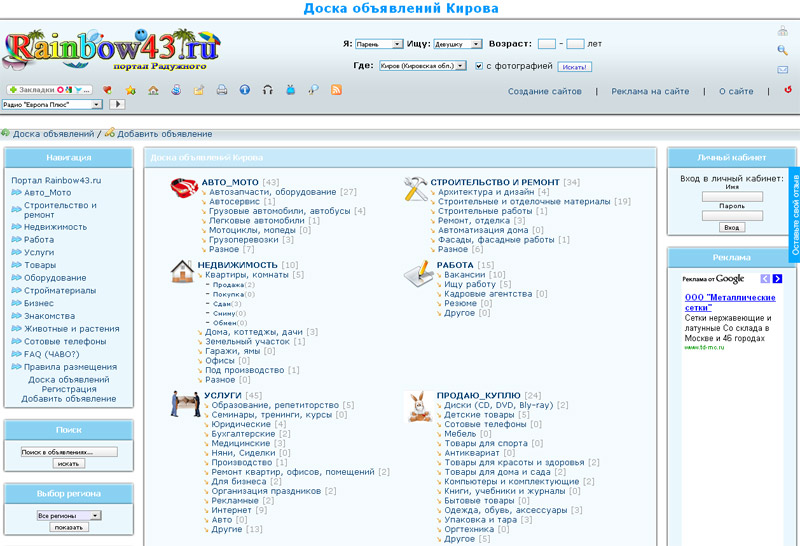The height and width of the screenshot is (546, 800).
Task: Expand the 'Все регионы' region dropdown
Action: [68, 515]
